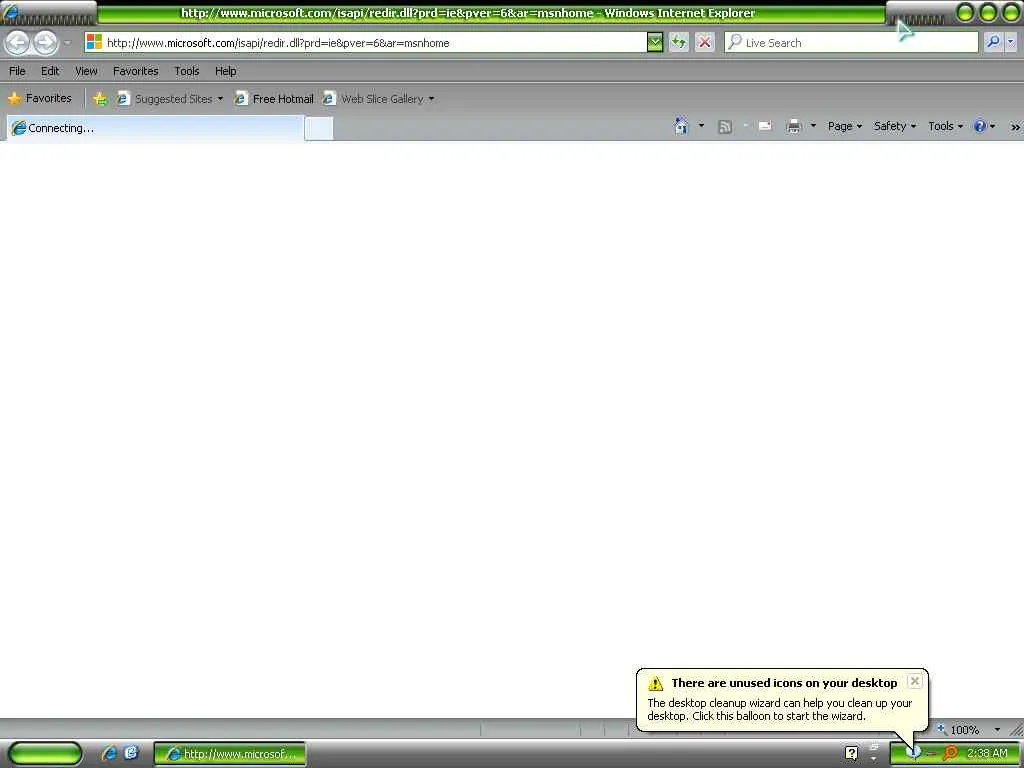This screenshot has width=1024, height=768.
Task: Go back with the Back arrow button
Action: 18,43
